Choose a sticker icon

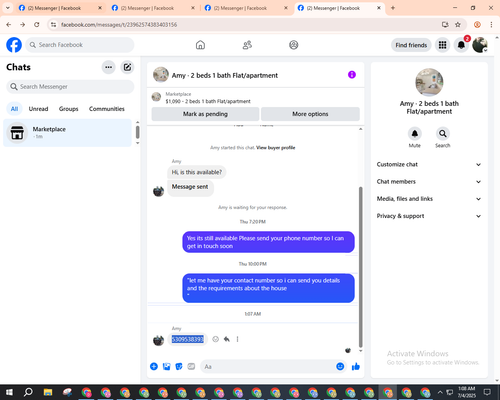179,367
